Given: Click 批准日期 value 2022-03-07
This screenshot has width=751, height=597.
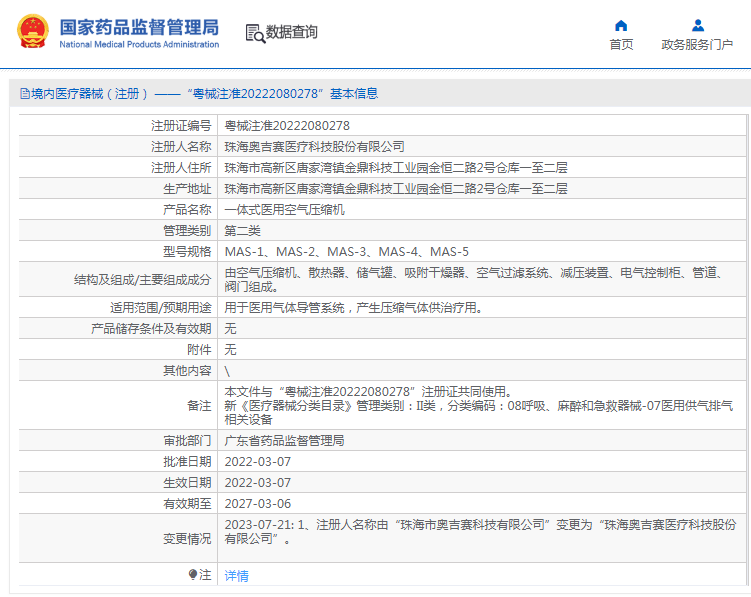Looking at the screenshot, I should click(x=258, y=462).
